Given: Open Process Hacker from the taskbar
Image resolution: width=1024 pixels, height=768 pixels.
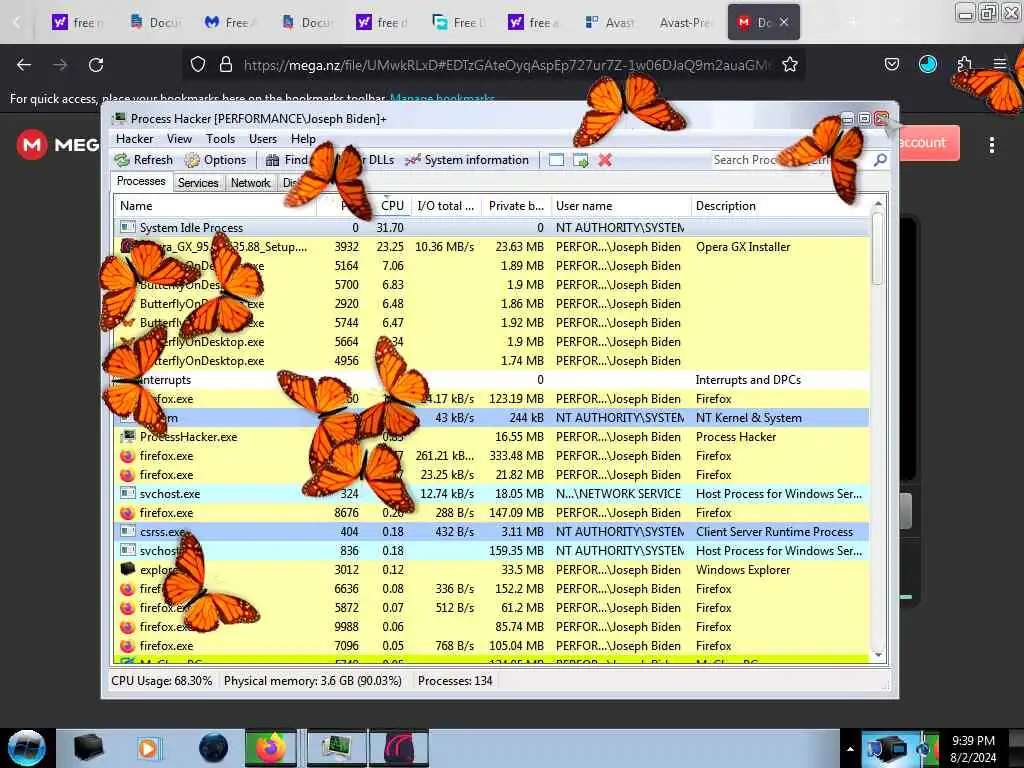Looking at the screenshot, I should pos(336,748).
